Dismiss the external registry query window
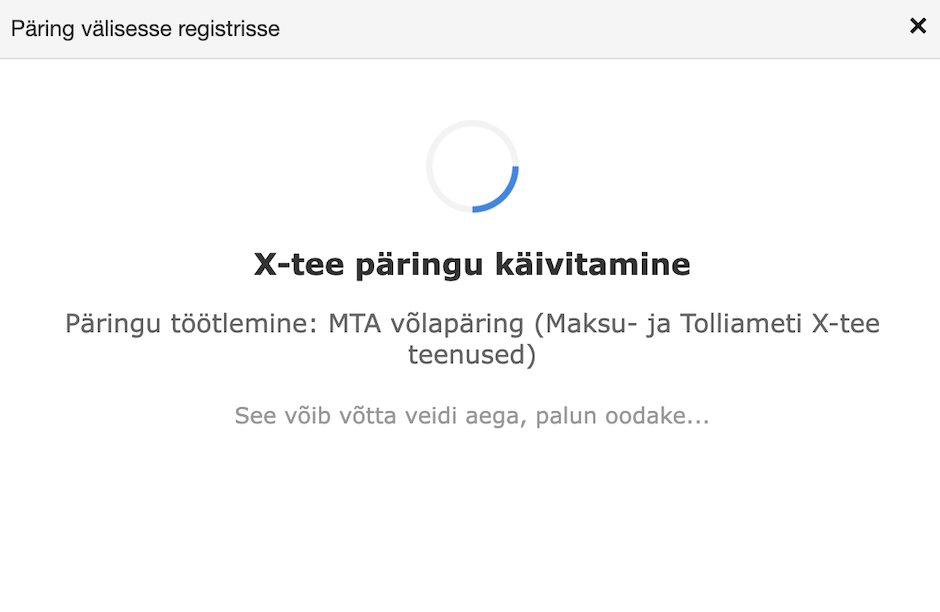Screen dimensions: 940x612 pos(919,26)
